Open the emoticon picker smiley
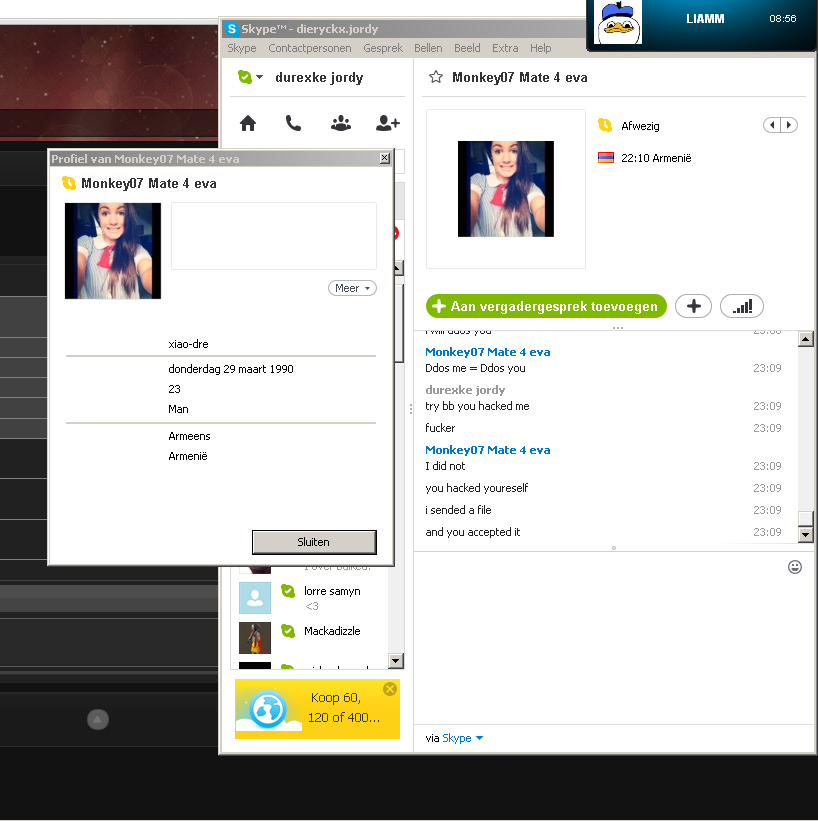This screenshot has width=818, height=821. pyautogui.click(x=795, y=567)
